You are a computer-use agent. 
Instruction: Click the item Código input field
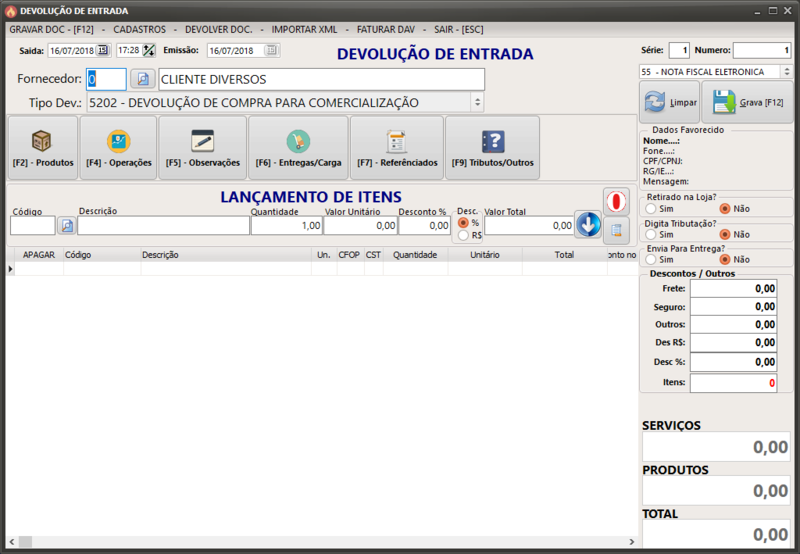pyautogui.click(x=33, y=225)
